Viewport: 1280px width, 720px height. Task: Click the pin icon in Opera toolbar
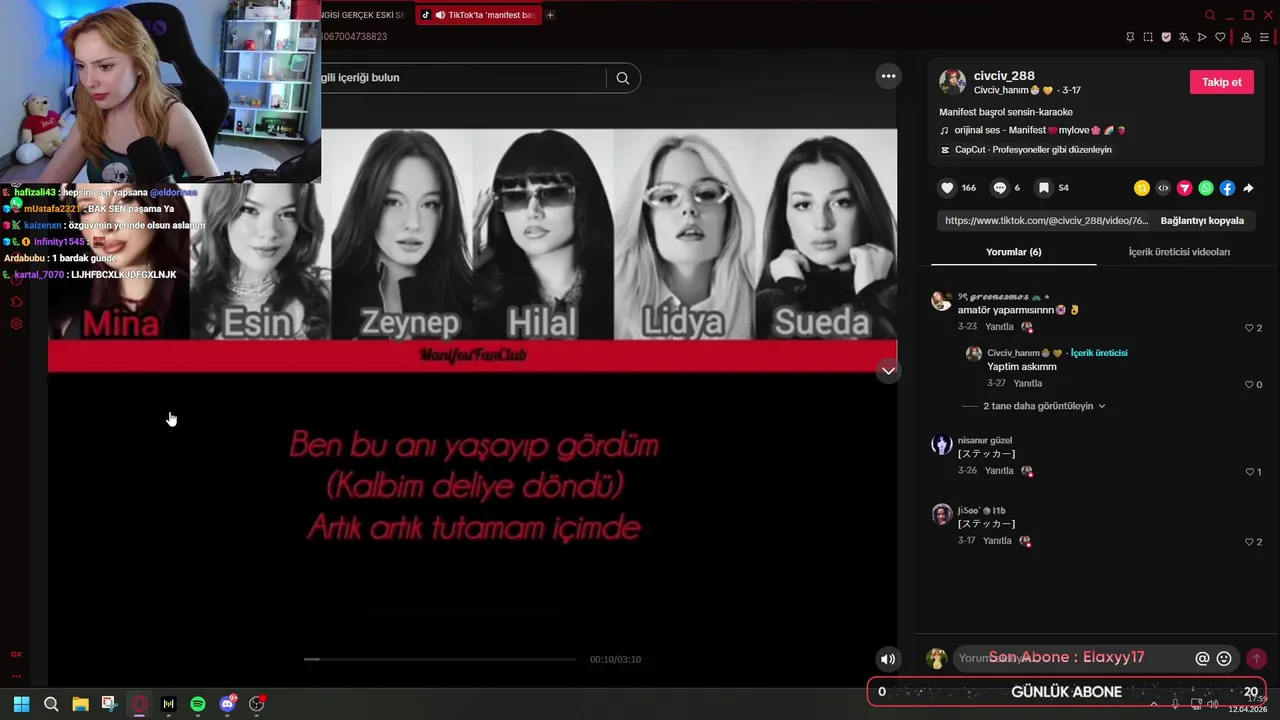click(x=1130, y=37)
